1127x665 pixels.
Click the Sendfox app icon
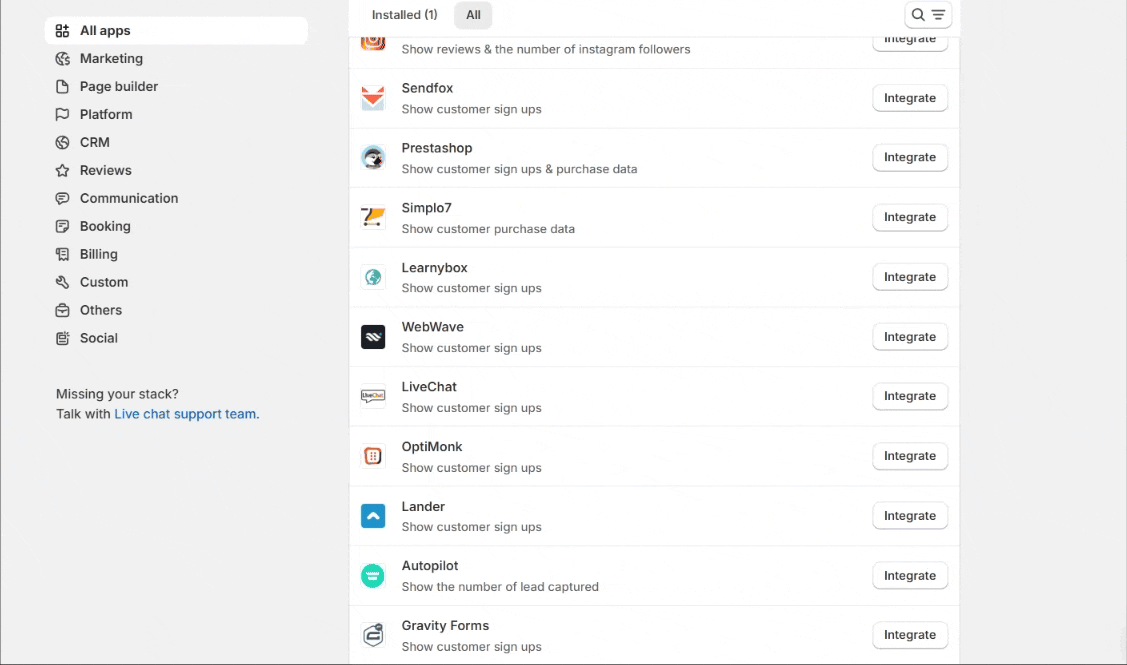373,98
